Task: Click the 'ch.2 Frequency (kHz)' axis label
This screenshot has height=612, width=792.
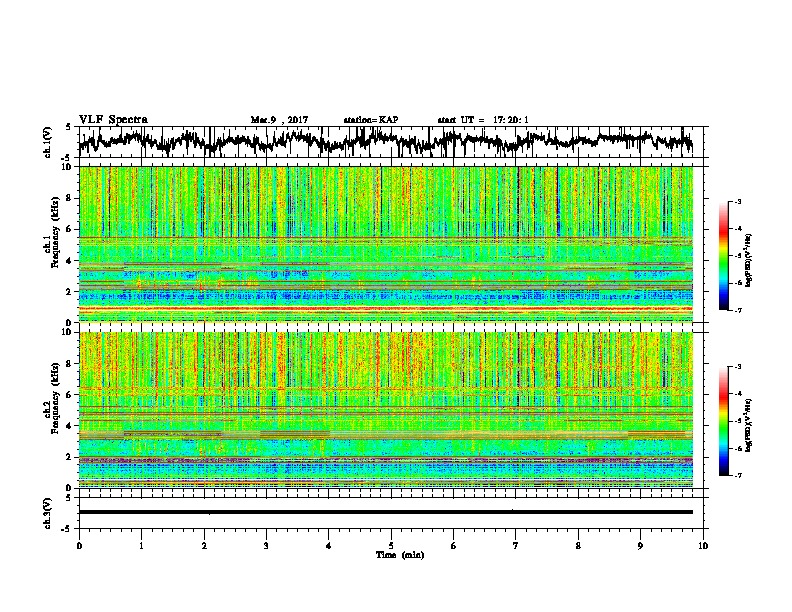Action: point(51,399)
